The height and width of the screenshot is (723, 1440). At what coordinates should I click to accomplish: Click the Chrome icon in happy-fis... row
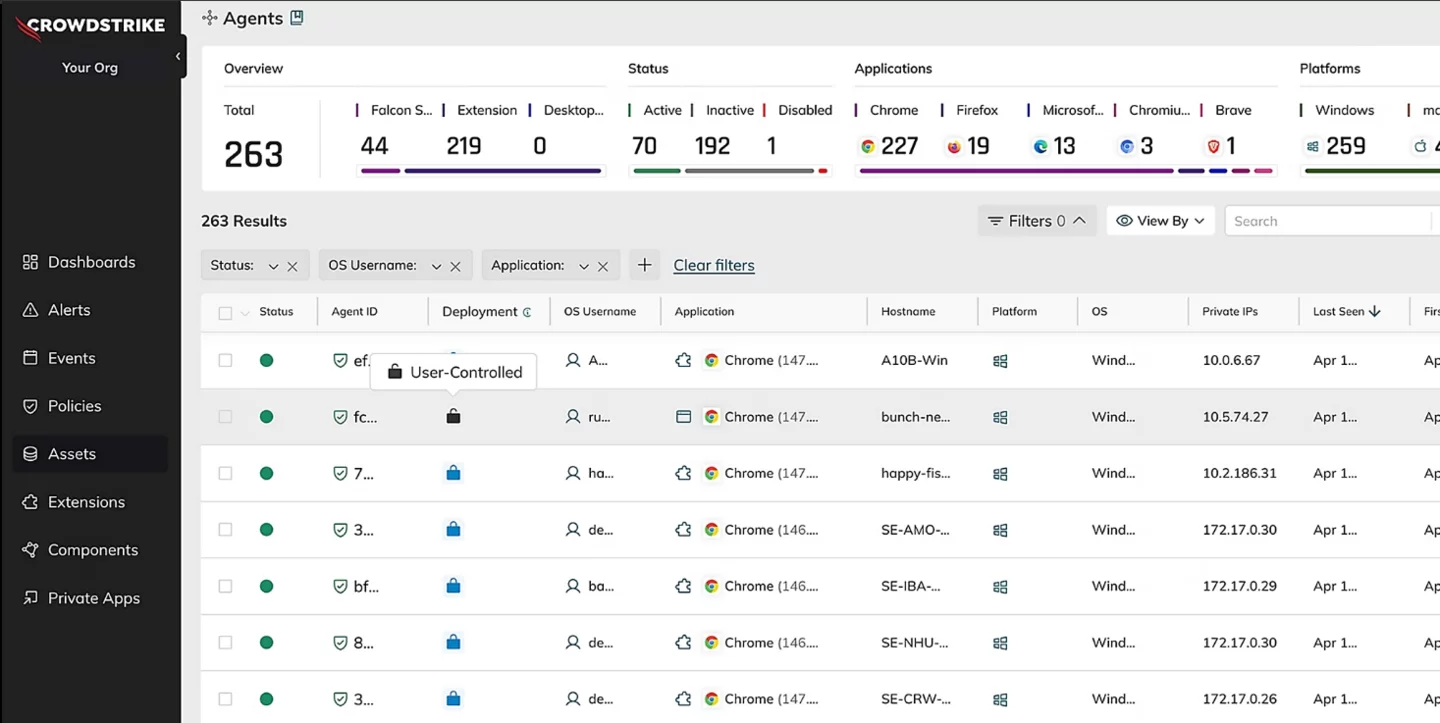(711, 473)
